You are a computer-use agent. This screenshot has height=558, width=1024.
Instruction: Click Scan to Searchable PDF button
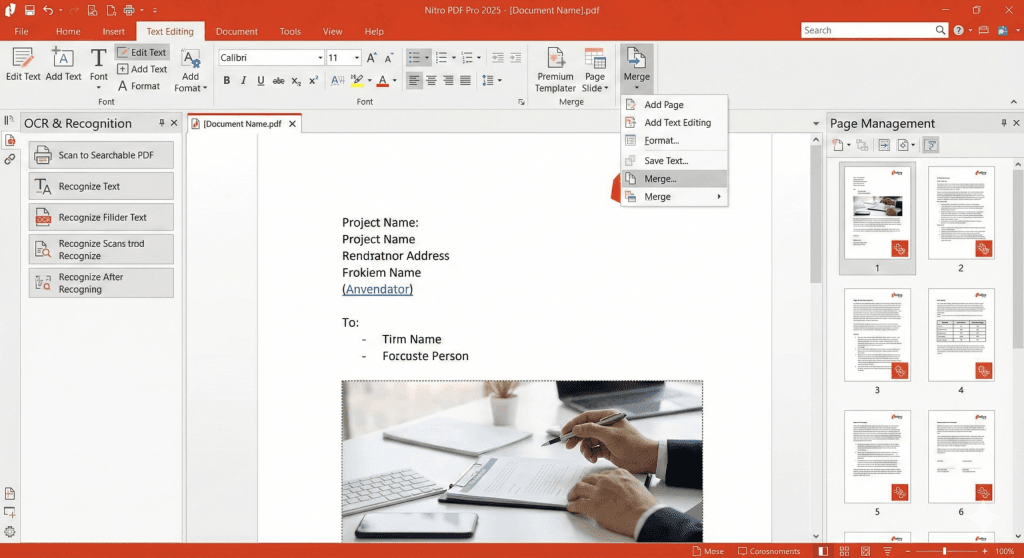pos(101,155)
